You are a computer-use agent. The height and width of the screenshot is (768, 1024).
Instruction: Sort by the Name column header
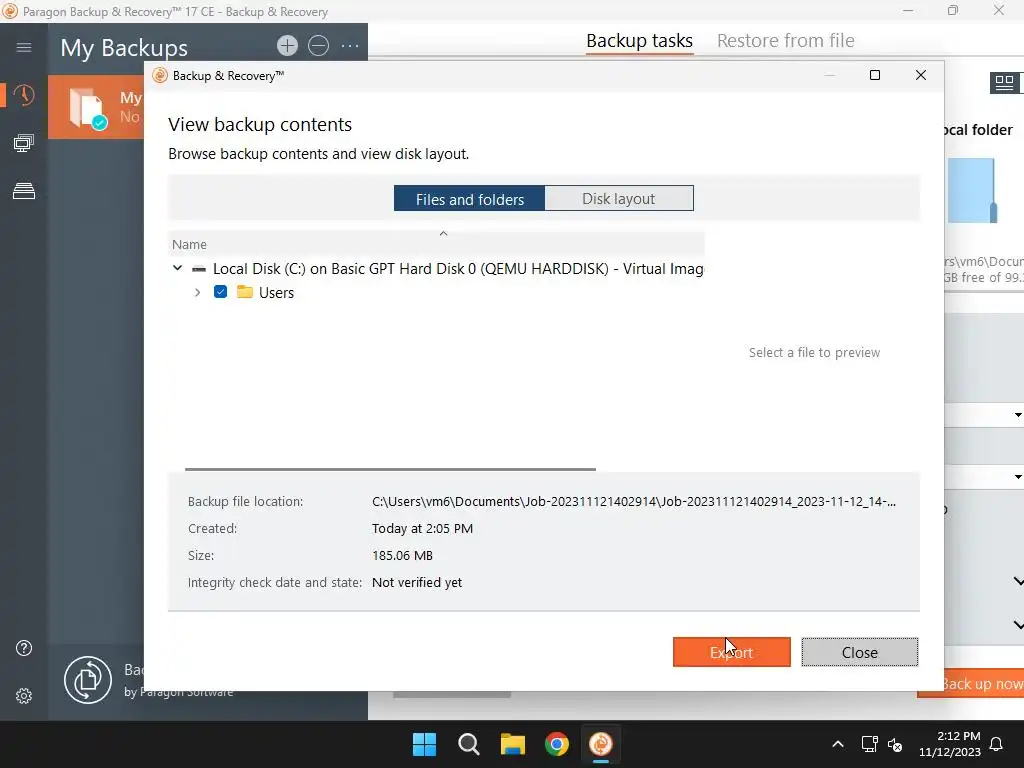436,244
